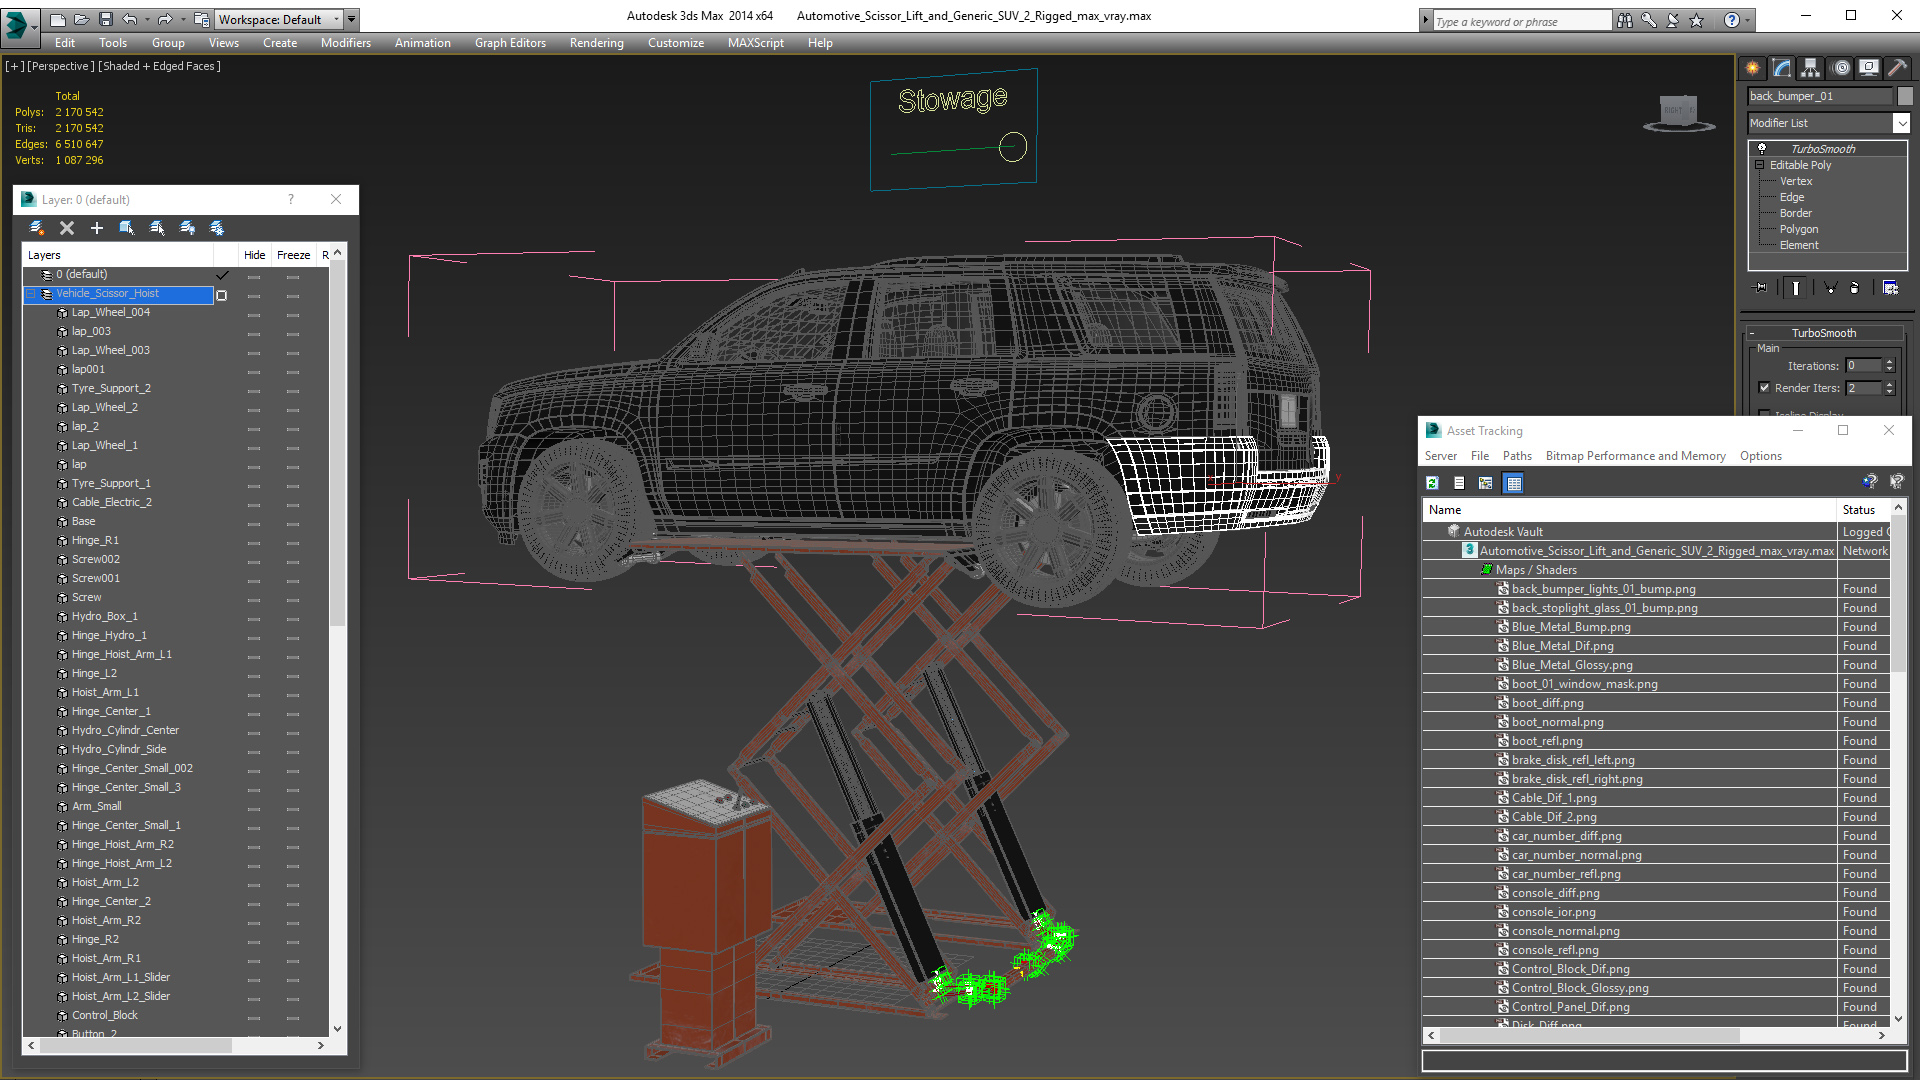Open the undo history dropdown arrow
The height and width of the screenshot is (1080, 1920).
click(146, 19)
